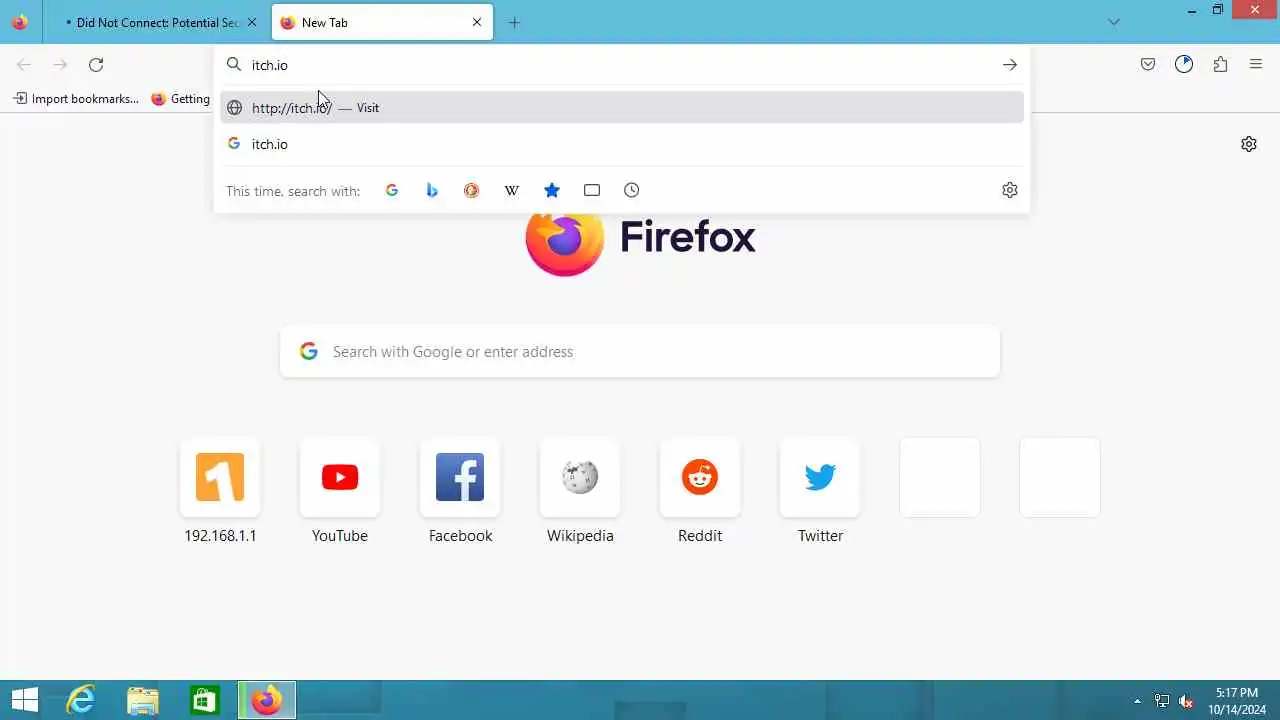The image size is (1280, 720).
Task: Select the itch.io Google search suggestion
Action: point(622,144)
